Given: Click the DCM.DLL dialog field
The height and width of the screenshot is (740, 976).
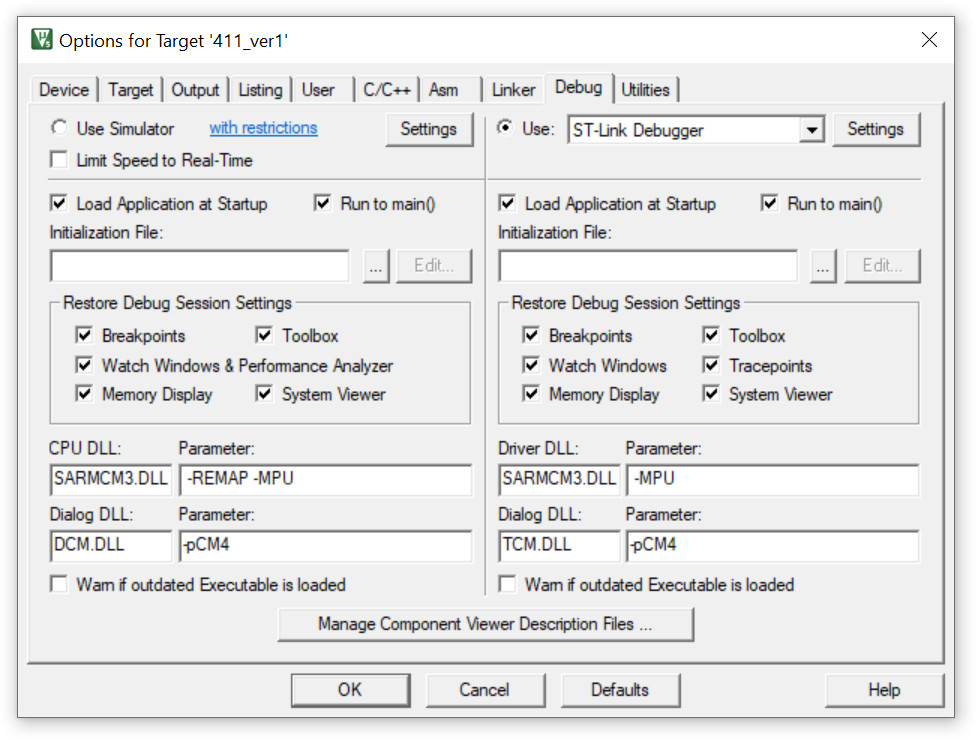Looking at the screenshot, I should click(111, 545).
